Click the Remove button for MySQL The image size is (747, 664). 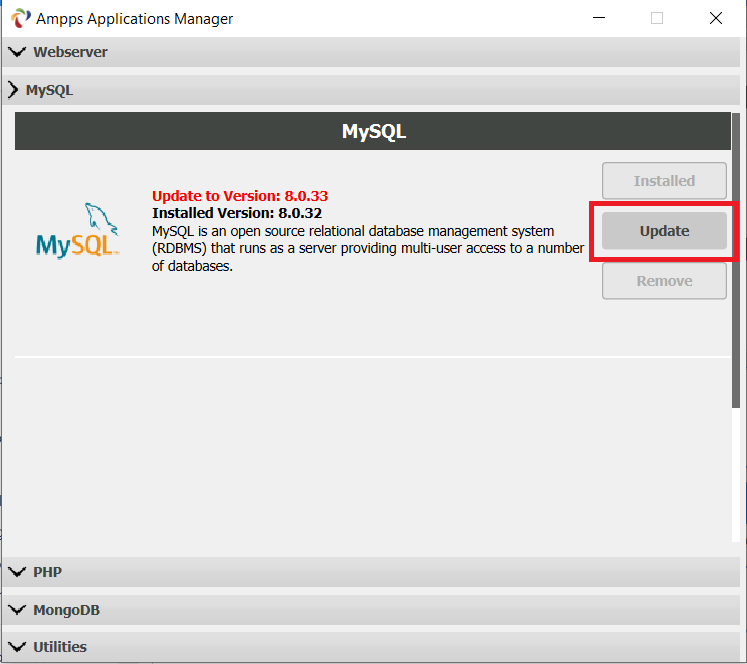664,281
